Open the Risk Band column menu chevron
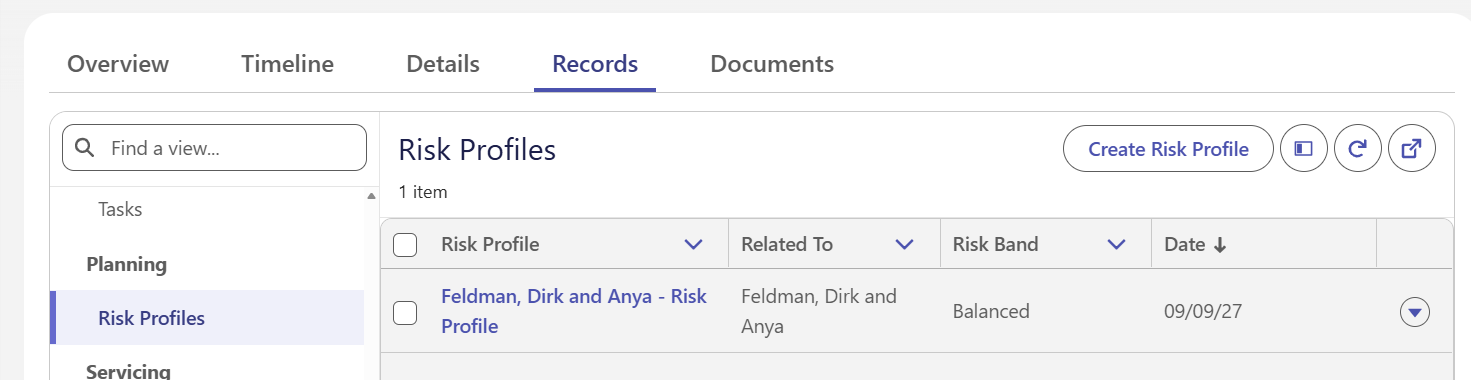 (1117, 245)
